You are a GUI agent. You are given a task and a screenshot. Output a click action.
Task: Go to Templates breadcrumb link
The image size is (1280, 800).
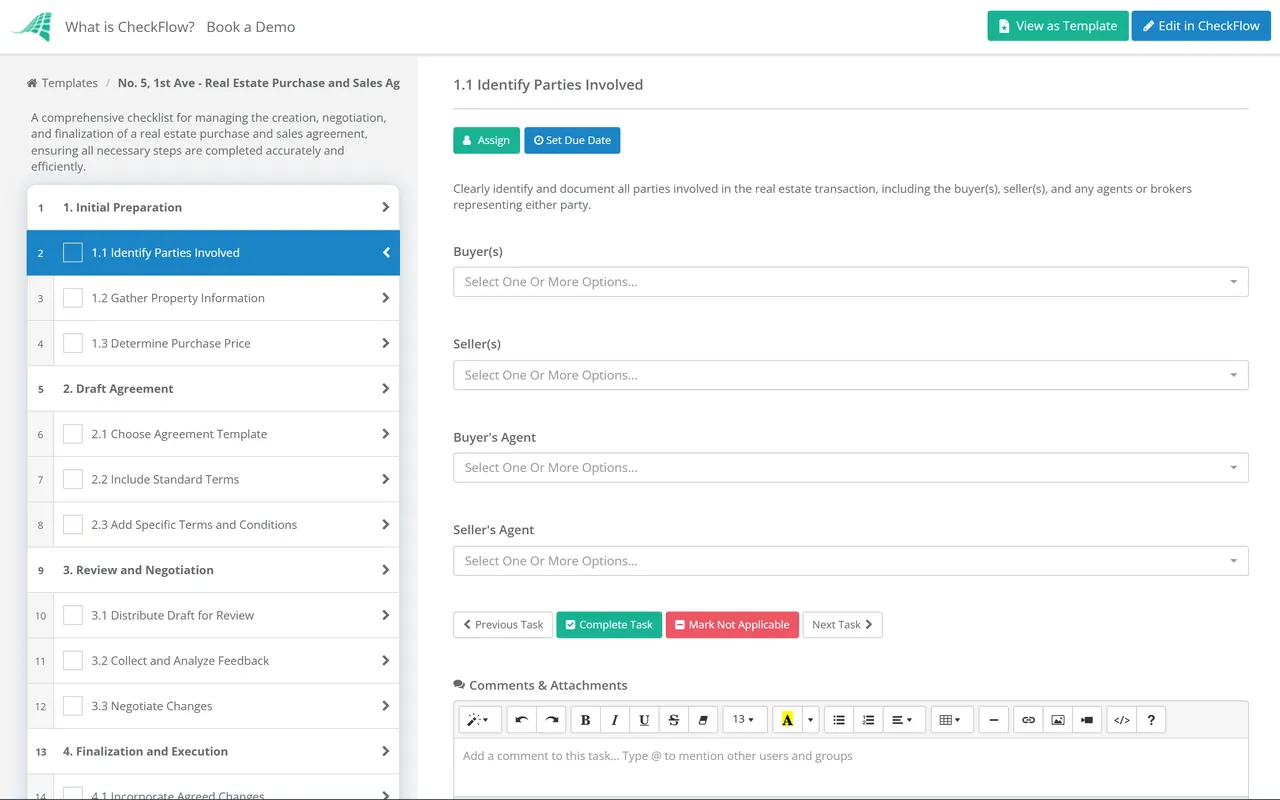[x=62, y=83]
